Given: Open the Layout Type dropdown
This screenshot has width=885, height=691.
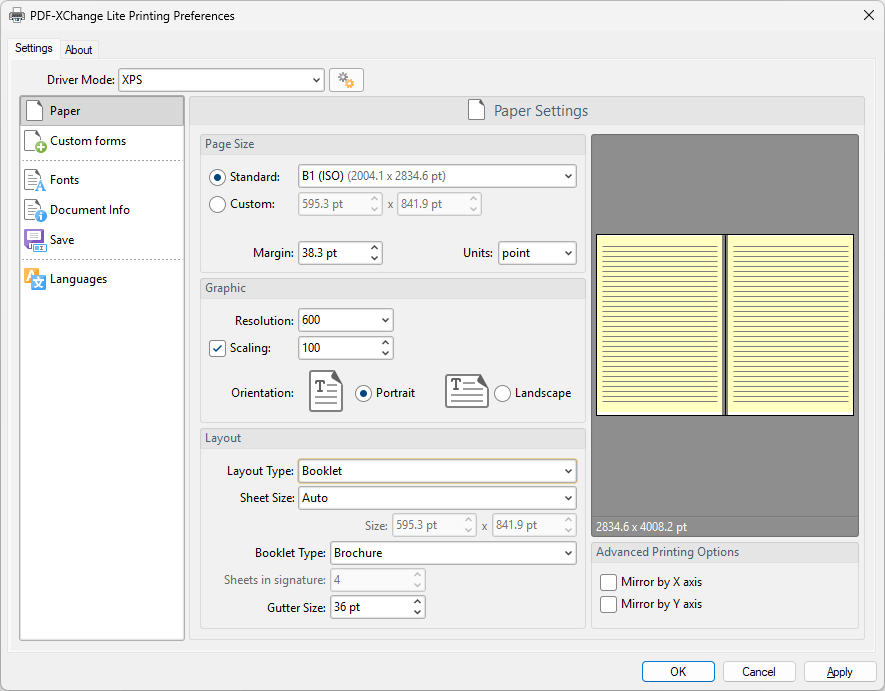Looking at the screenshot, I should [x=437, y=470].
